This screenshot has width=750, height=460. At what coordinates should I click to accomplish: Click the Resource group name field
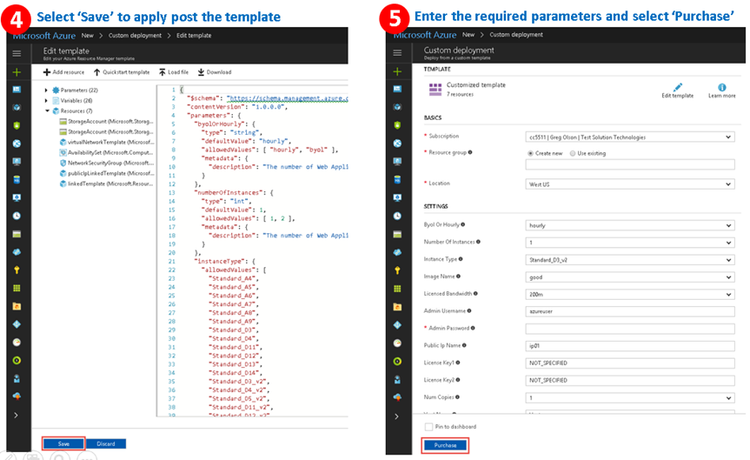coord(630,165)
